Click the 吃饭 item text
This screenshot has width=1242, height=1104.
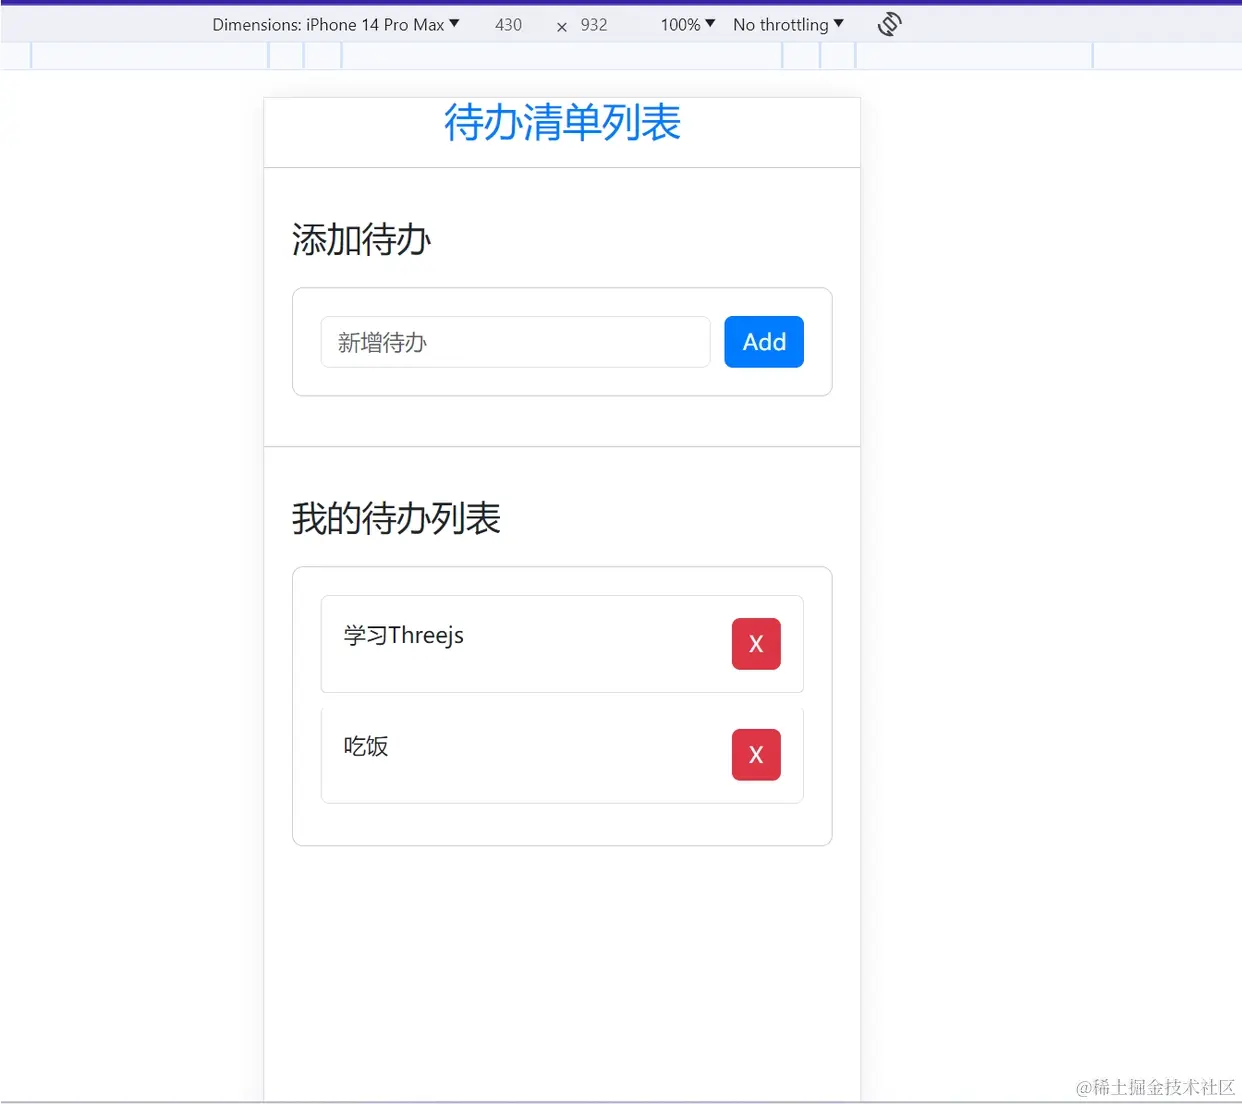(366, 746)
